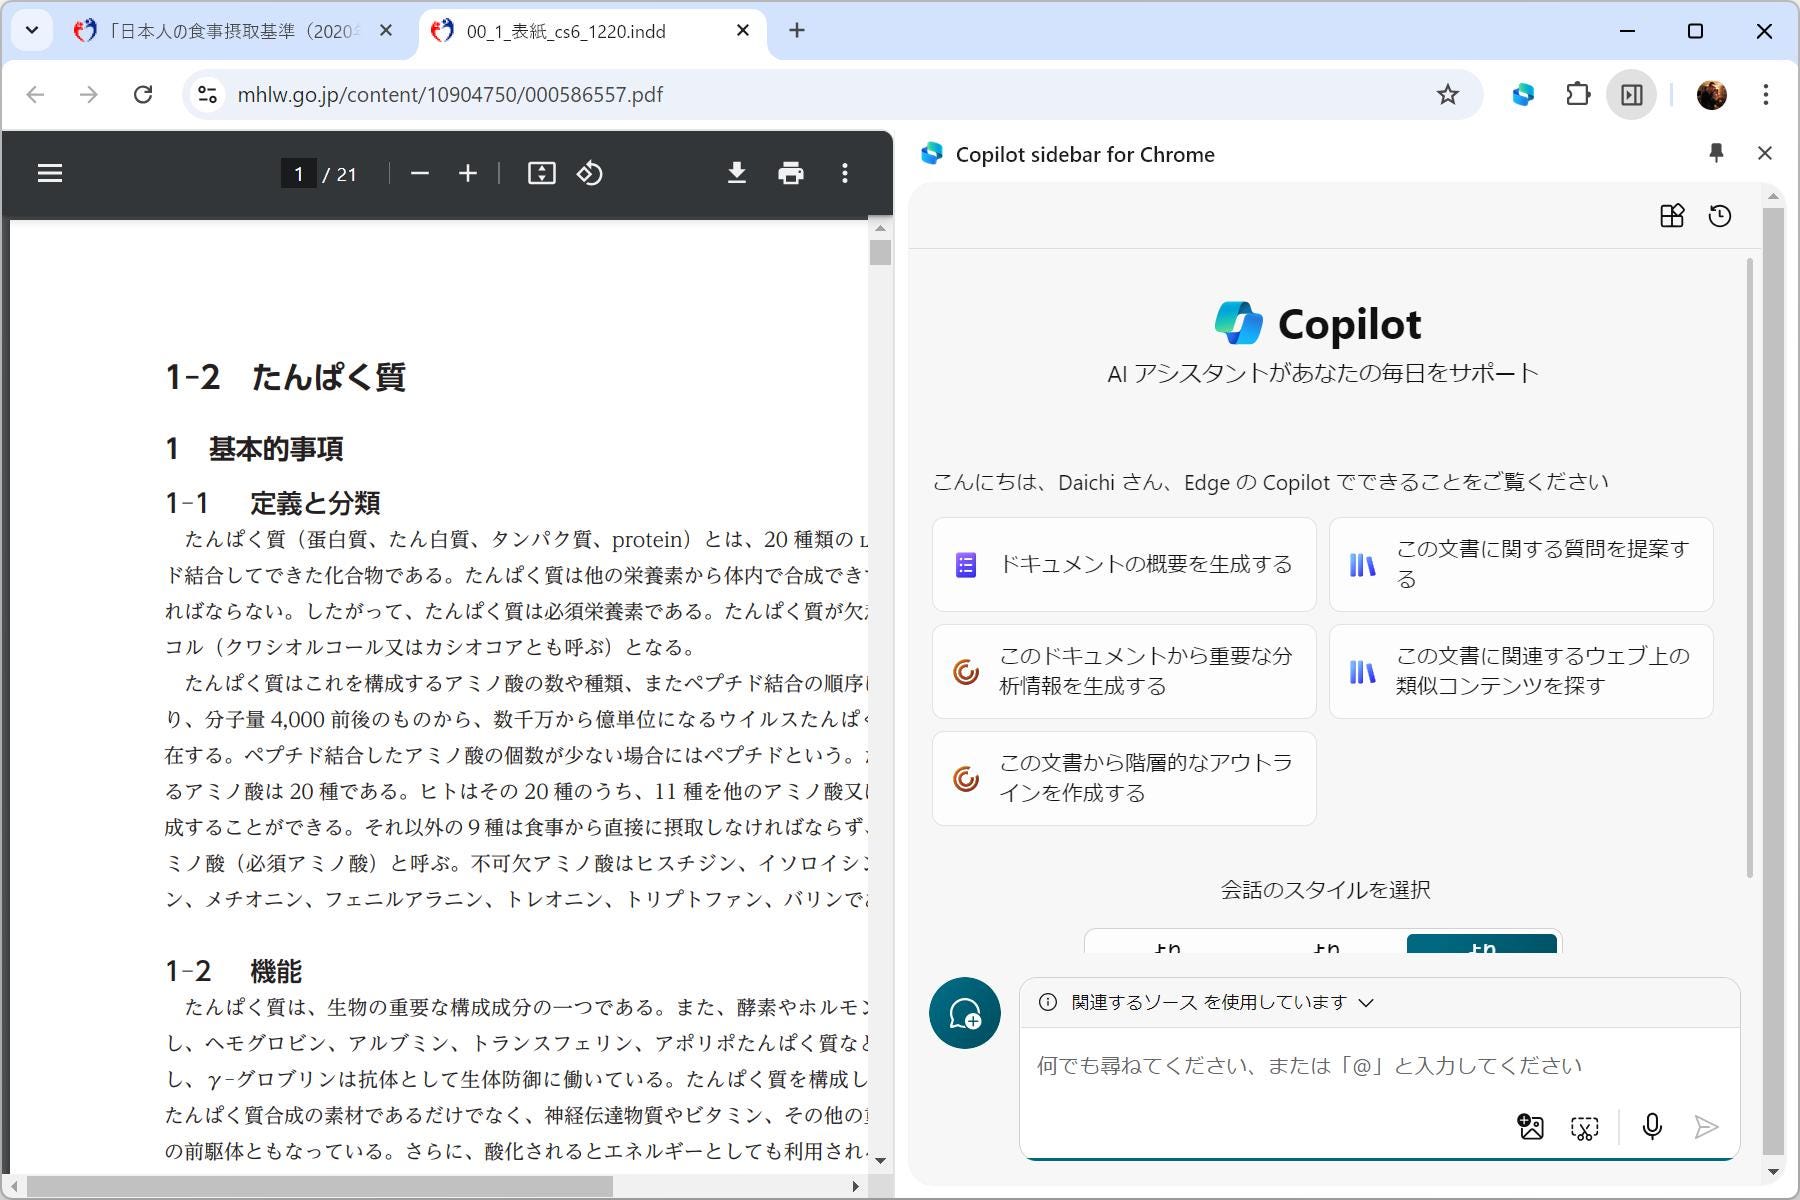Click the Copilot message input box

pyautogui.click(x=1378, y=1066)
